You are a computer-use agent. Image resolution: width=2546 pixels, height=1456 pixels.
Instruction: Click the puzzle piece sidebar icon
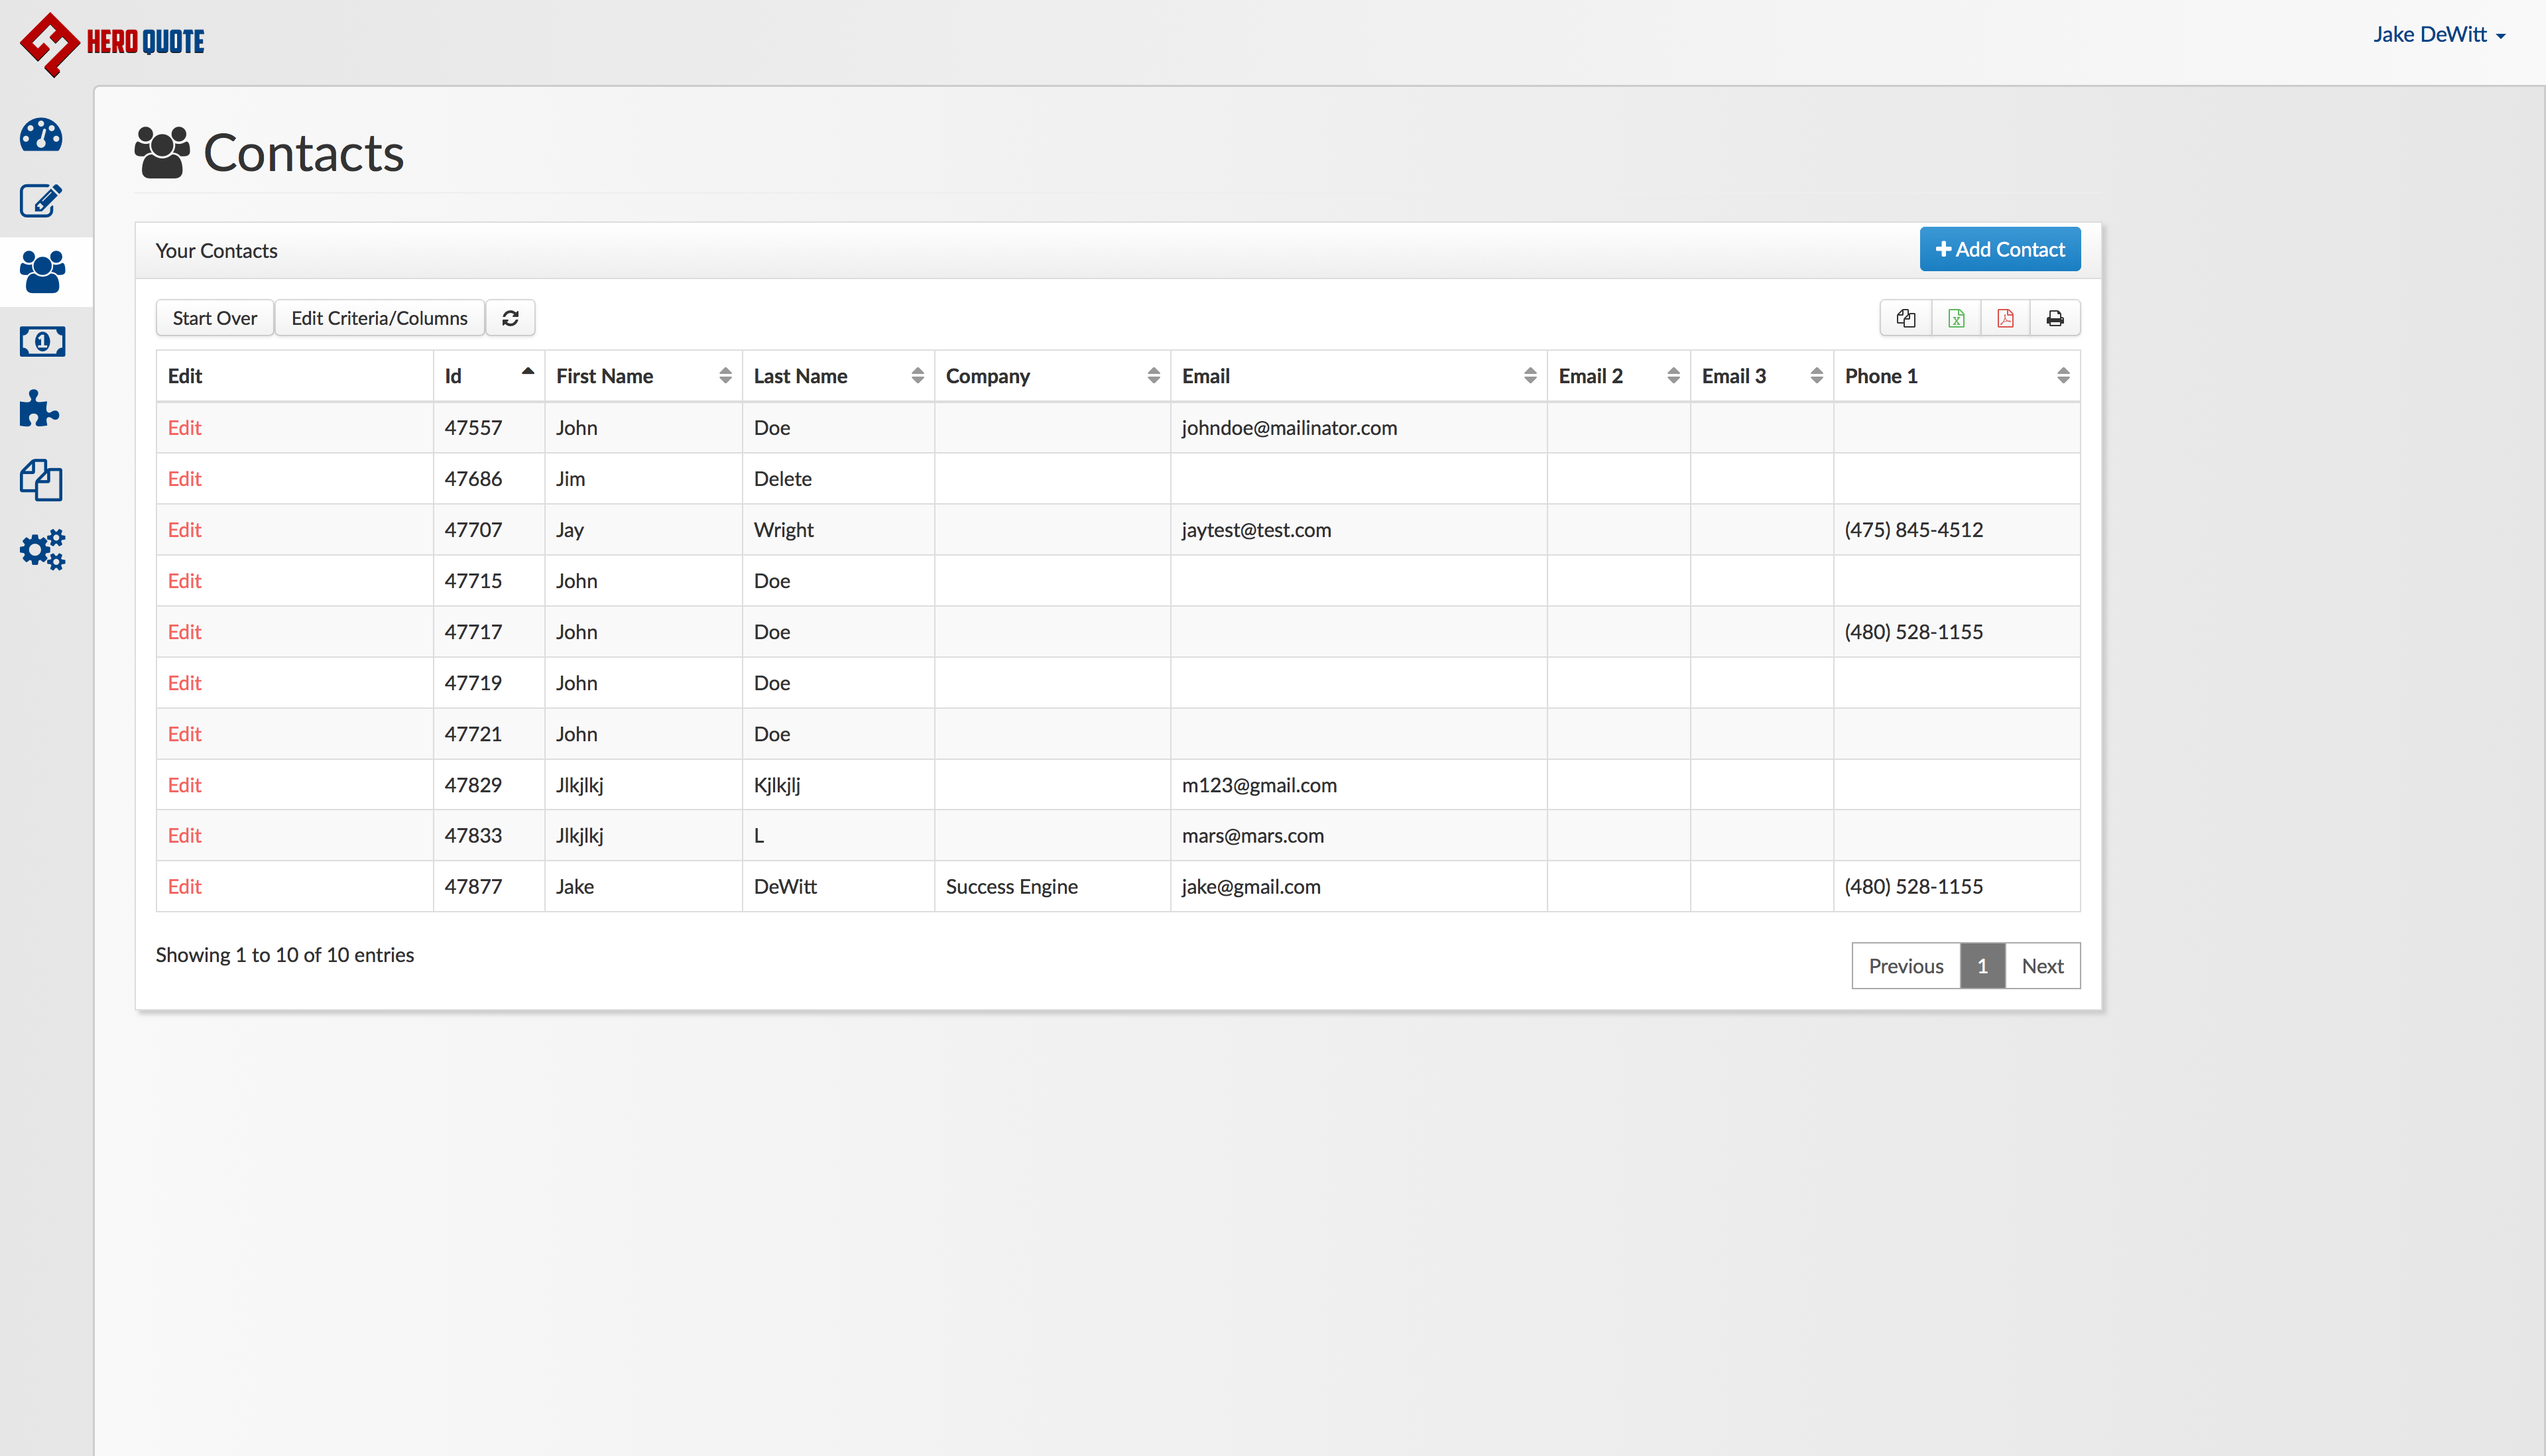click(40, 409)
